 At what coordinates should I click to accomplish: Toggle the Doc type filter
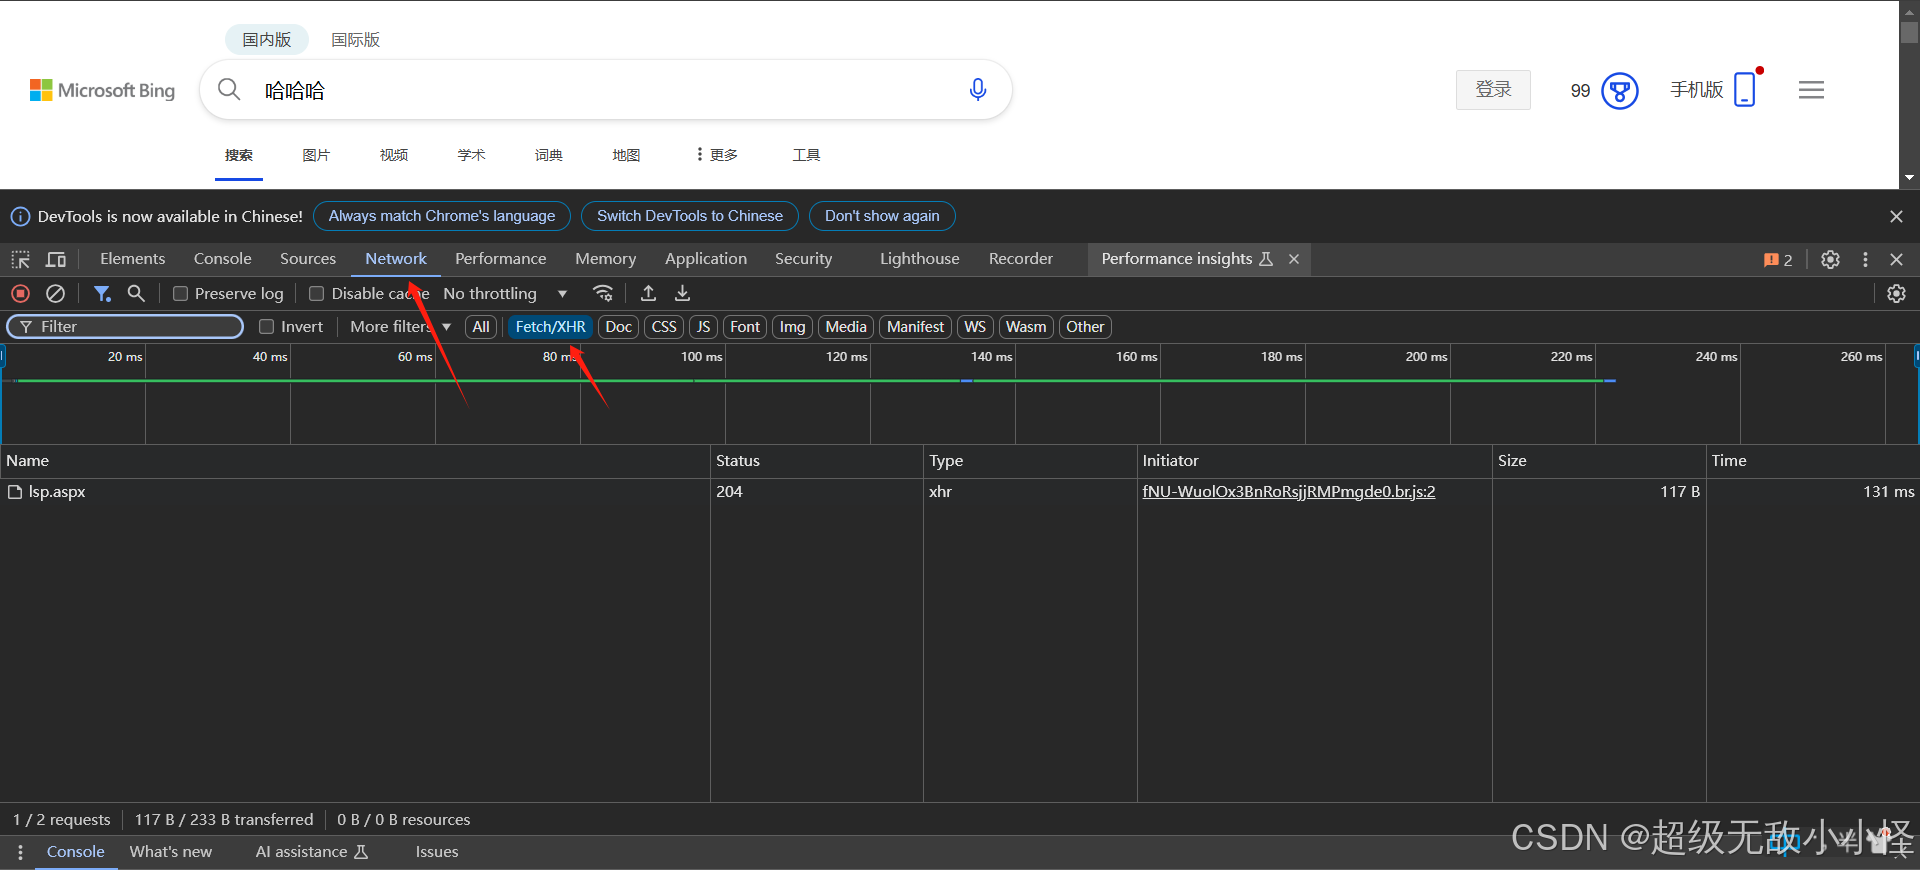pos(619,327)
